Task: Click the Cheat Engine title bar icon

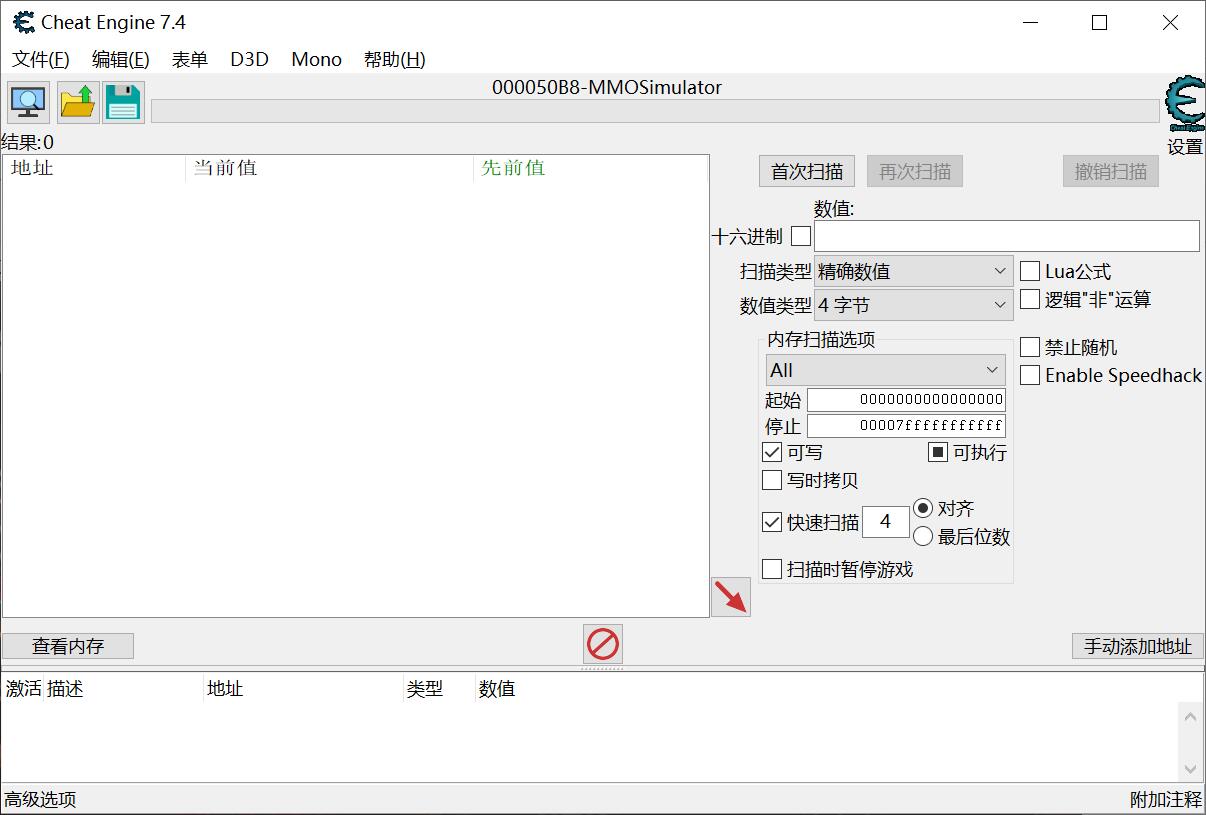Action: (24, 22)
